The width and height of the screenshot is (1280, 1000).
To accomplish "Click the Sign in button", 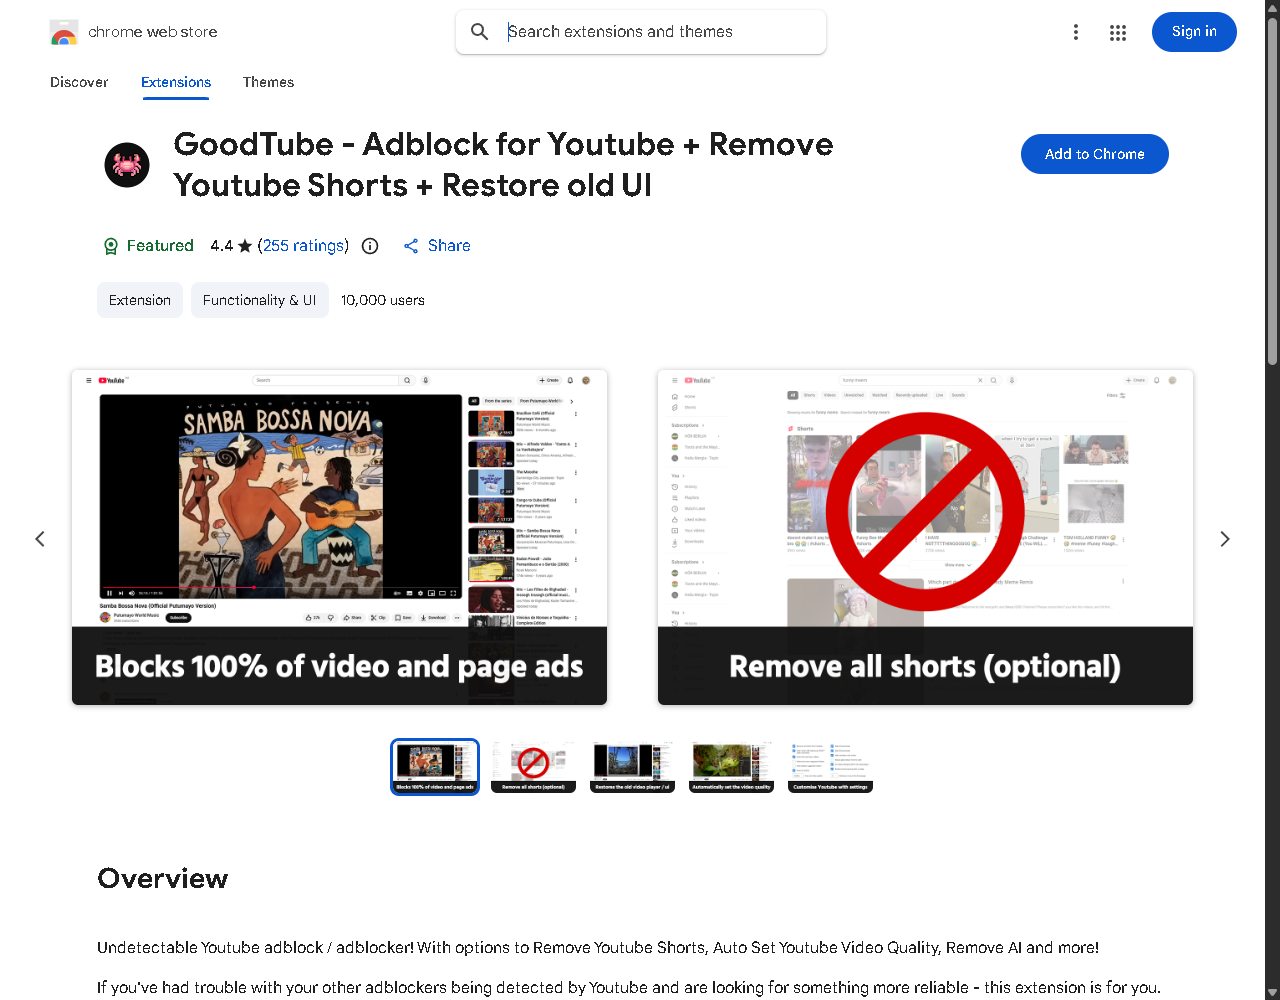I will point(1194,32).
